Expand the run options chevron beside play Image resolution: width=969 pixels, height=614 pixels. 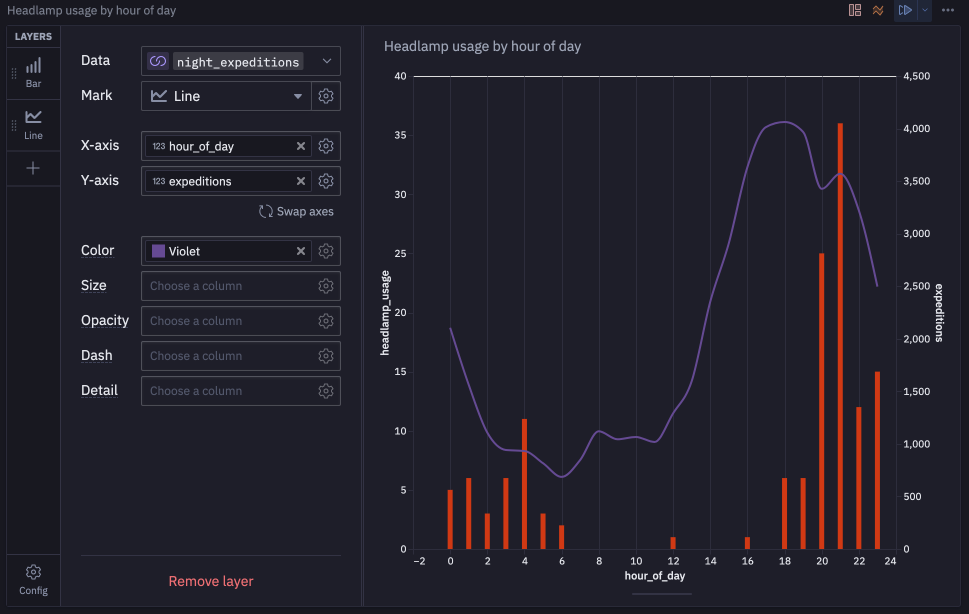[x=925, y=11]
